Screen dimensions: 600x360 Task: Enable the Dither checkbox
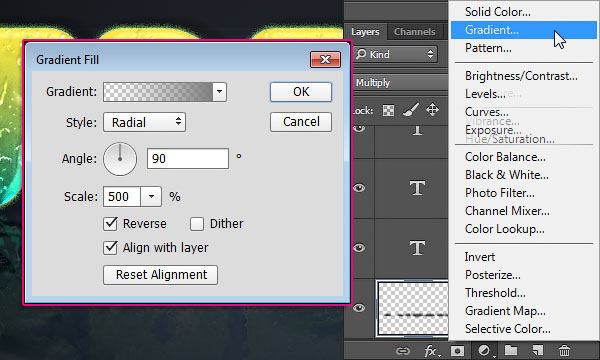(x=197, y=224)
